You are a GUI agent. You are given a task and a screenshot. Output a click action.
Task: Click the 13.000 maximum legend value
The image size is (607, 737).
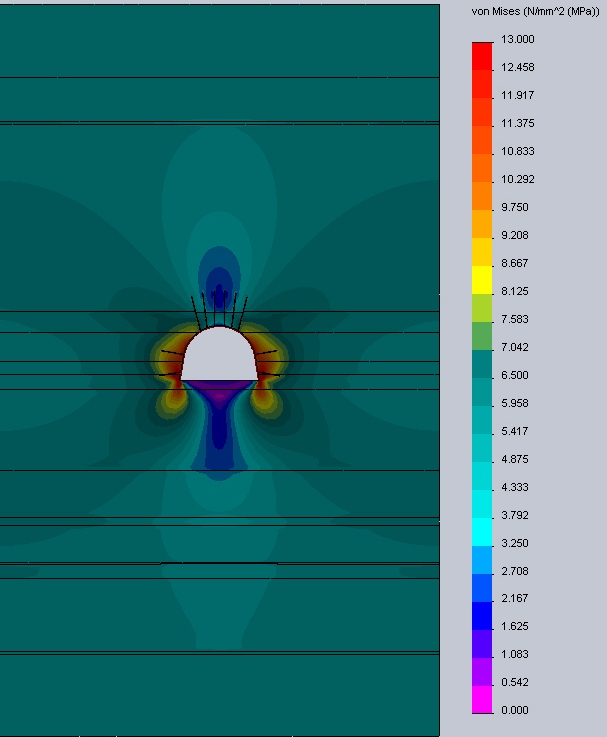[x=518, y=39]
